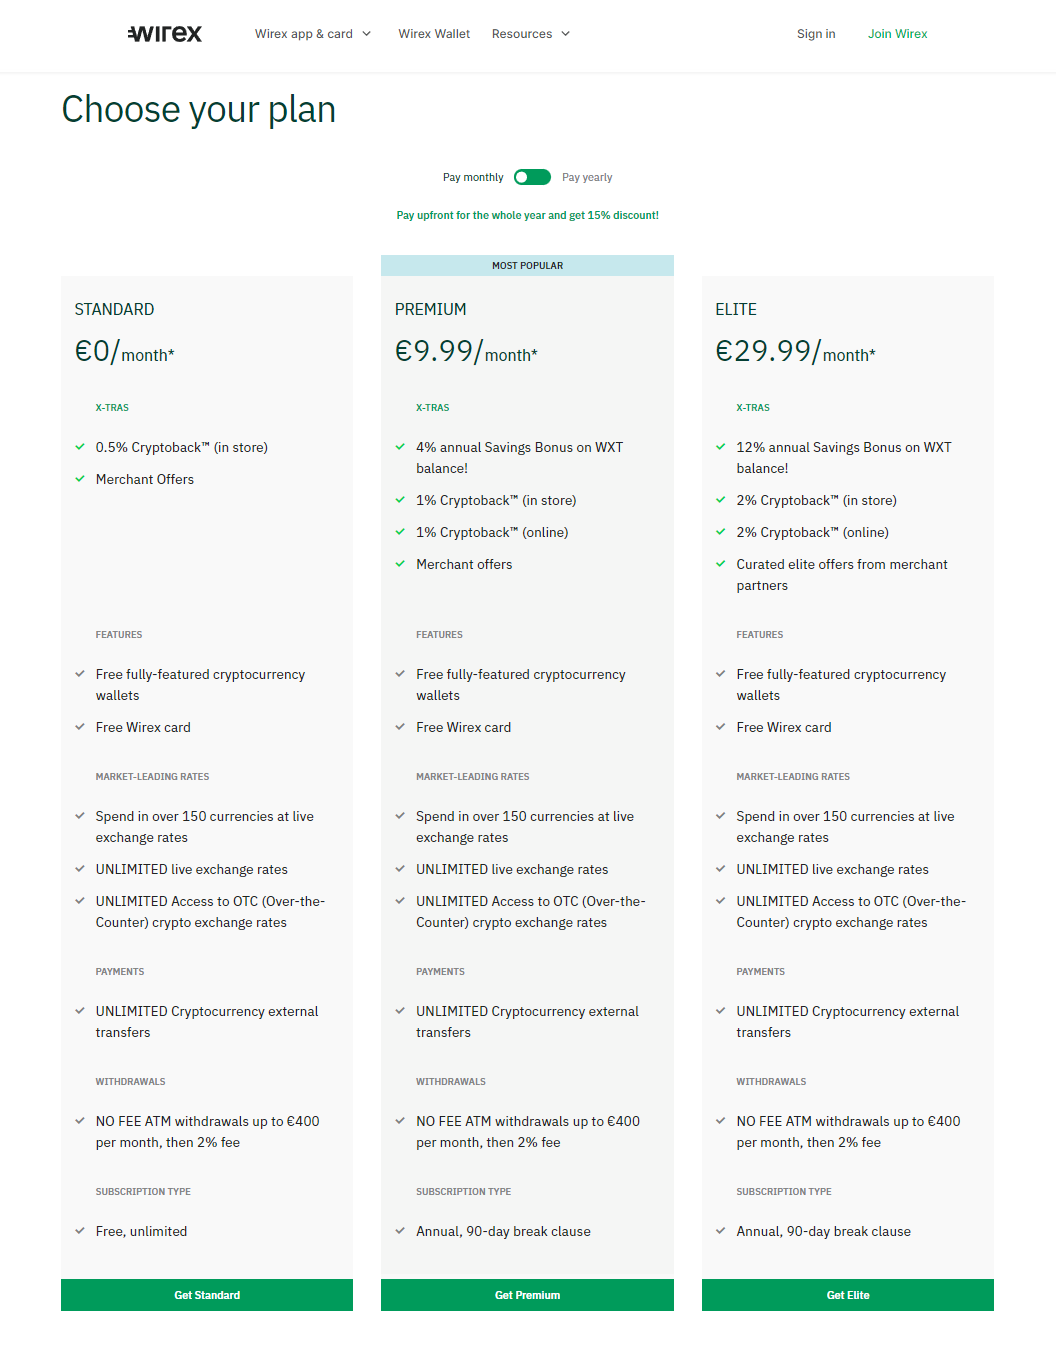The image size is (1056, 1348).
Task: Click the MOST POPULAR banner on Premium
Action: point(527,265)
